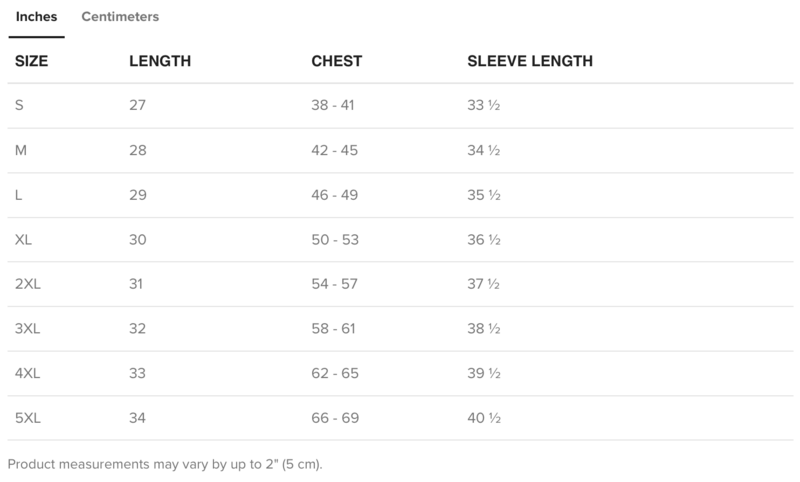
Task: Click chest value 66 - 69
Action: coord(335,418)
